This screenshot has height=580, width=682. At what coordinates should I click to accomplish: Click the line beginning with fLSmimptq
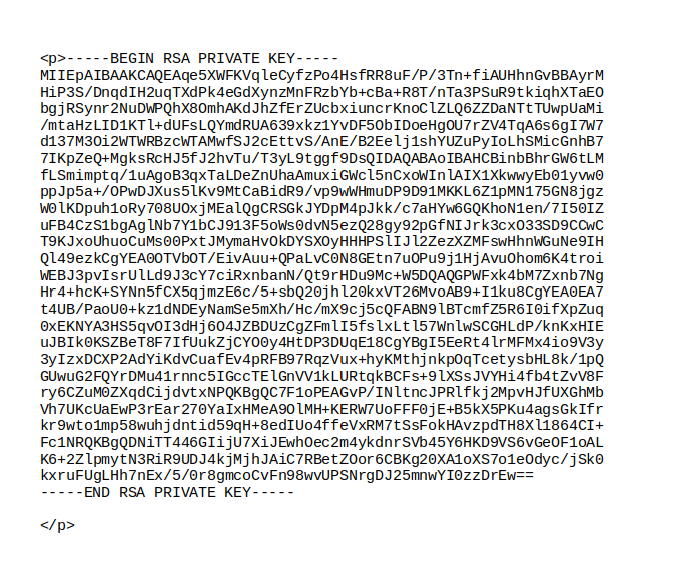(322, 175)
